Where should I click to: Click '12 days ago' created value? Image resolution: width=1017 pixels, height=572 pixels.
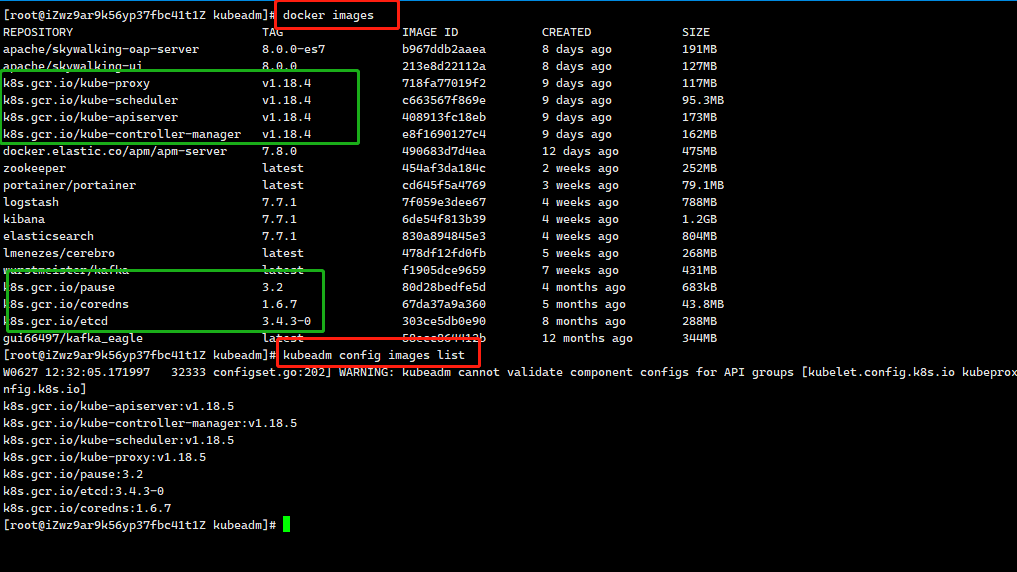coord(580,151)
